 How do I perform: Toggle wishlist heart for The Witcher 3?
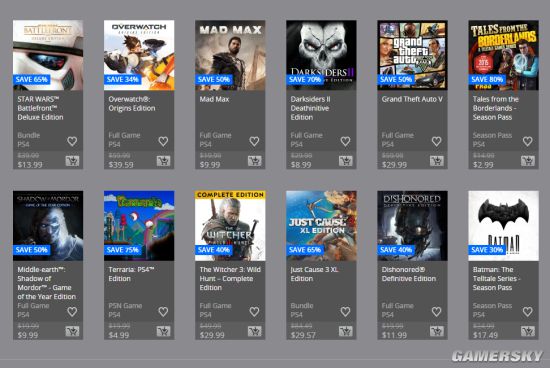[x=254, y=312]
